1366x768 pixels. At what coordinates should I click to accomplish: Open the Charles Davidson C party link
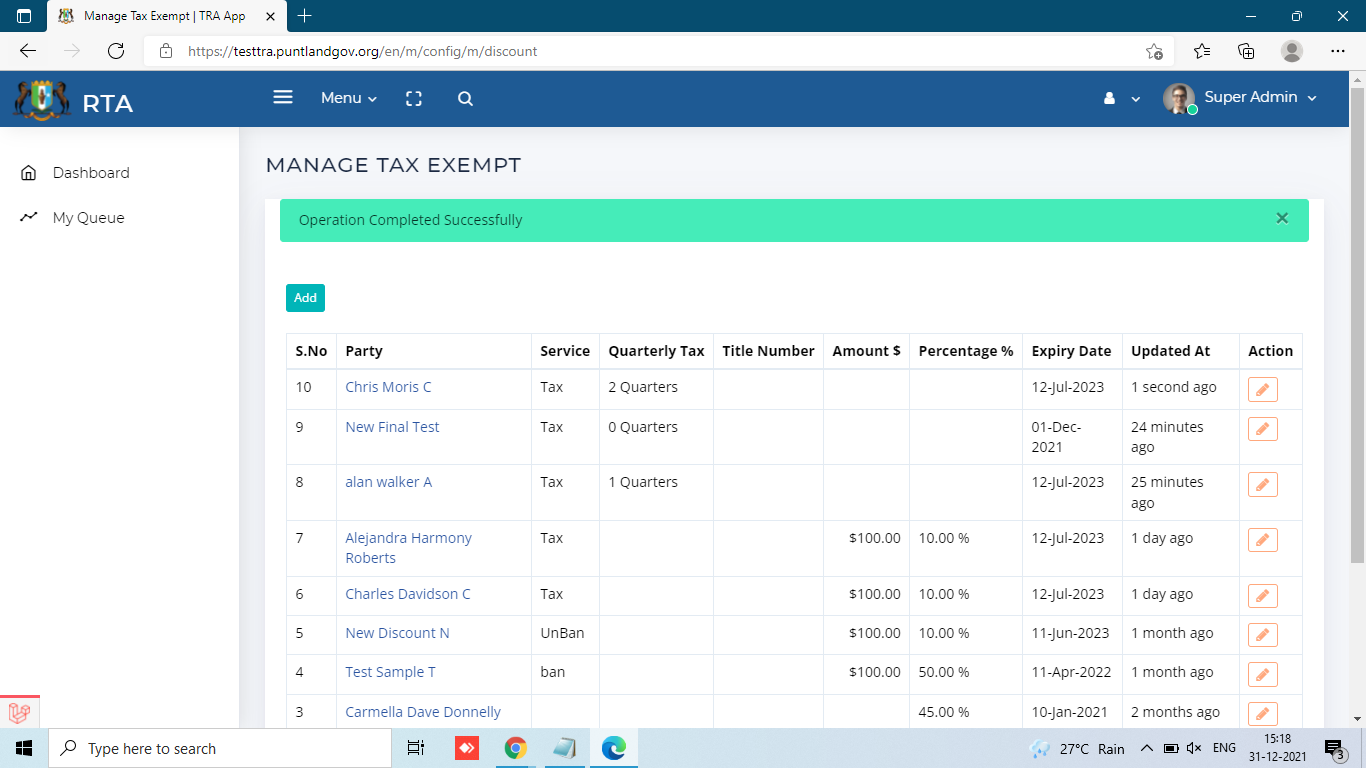click(x=408, y=594)
